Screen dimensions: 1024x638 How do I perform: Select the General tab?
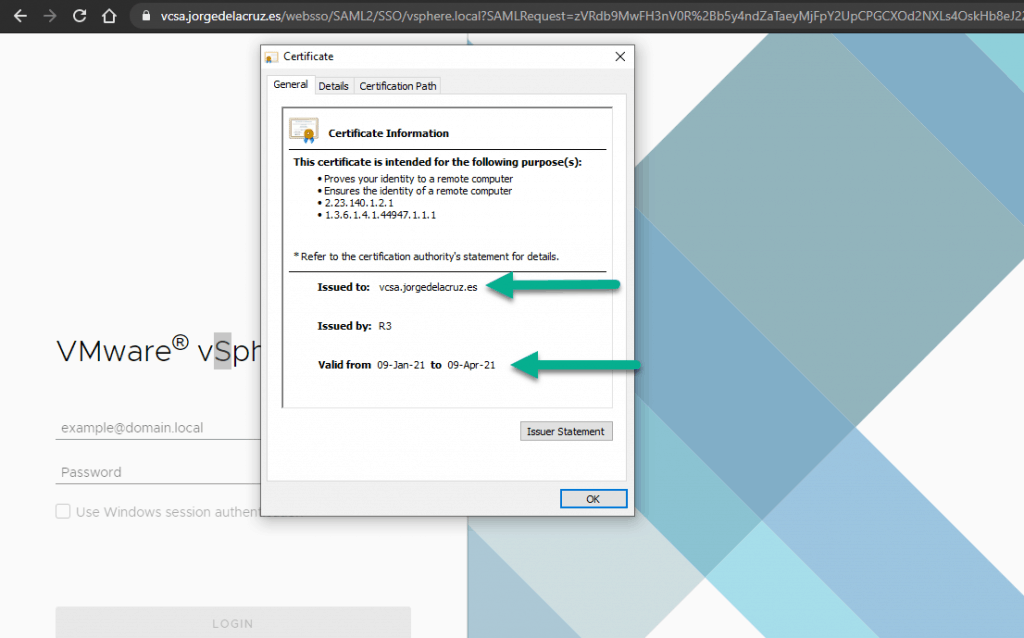291,85
